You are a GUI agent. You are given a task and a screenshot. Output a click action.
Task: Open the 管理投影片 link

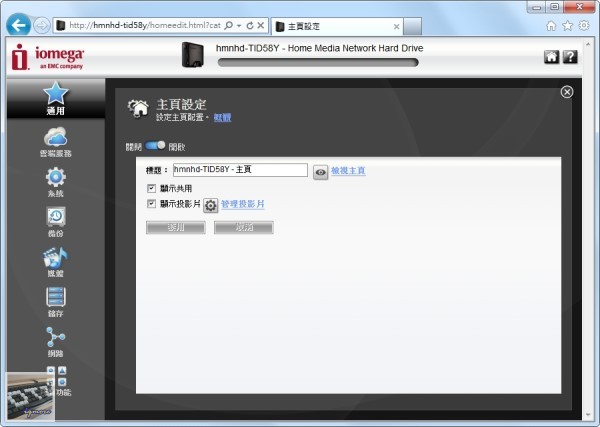(x=243, y=204)
